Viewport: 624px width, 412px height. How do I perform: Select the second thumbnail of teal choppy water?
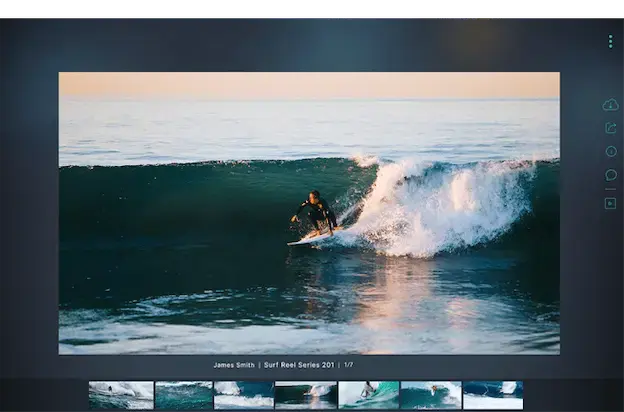184,395
